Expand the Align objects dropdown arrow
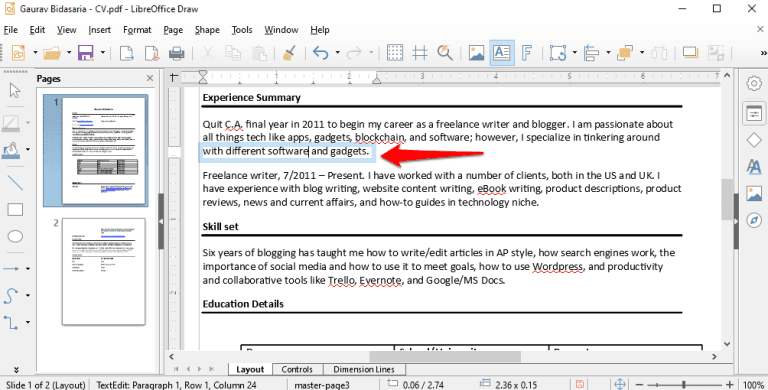768x390 pixels. click(608, 53)
